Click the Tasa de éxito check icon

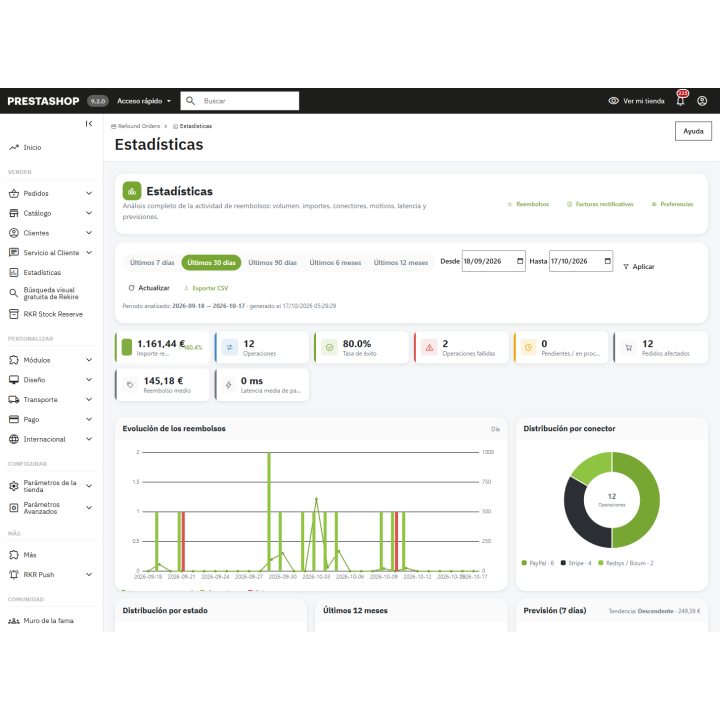click(329, 348)
